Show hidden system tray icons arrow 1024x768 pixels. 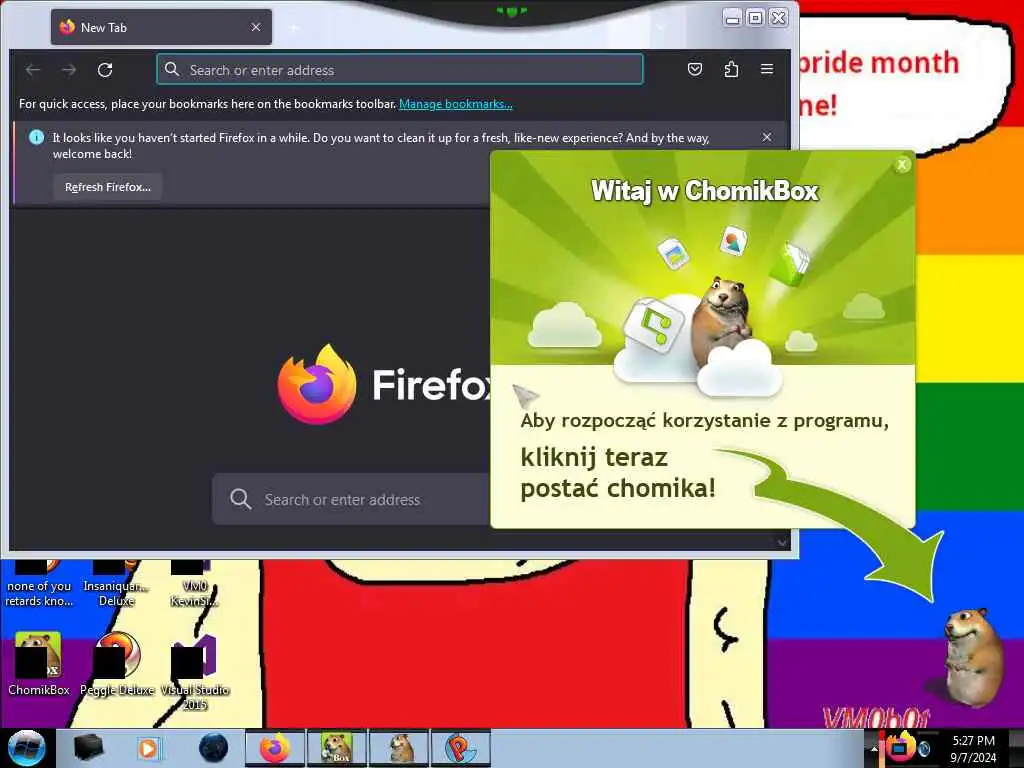click(x=874, y=748)
